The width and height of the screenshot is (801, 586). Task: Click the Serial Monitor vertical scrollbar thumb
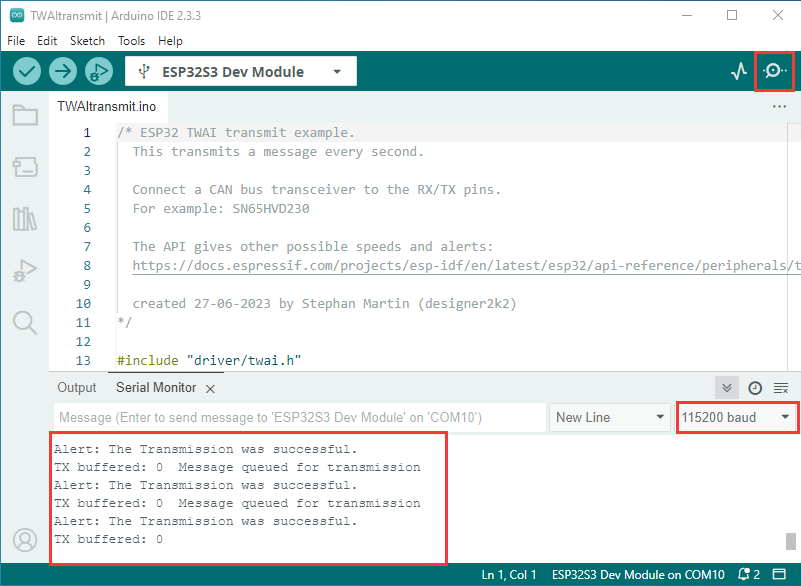click(791, 542)
